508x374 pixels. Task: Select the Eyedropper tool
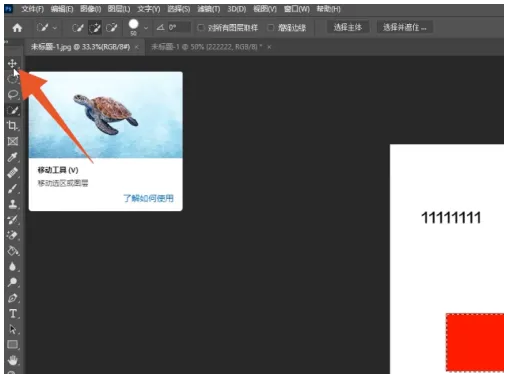[13, 157]
